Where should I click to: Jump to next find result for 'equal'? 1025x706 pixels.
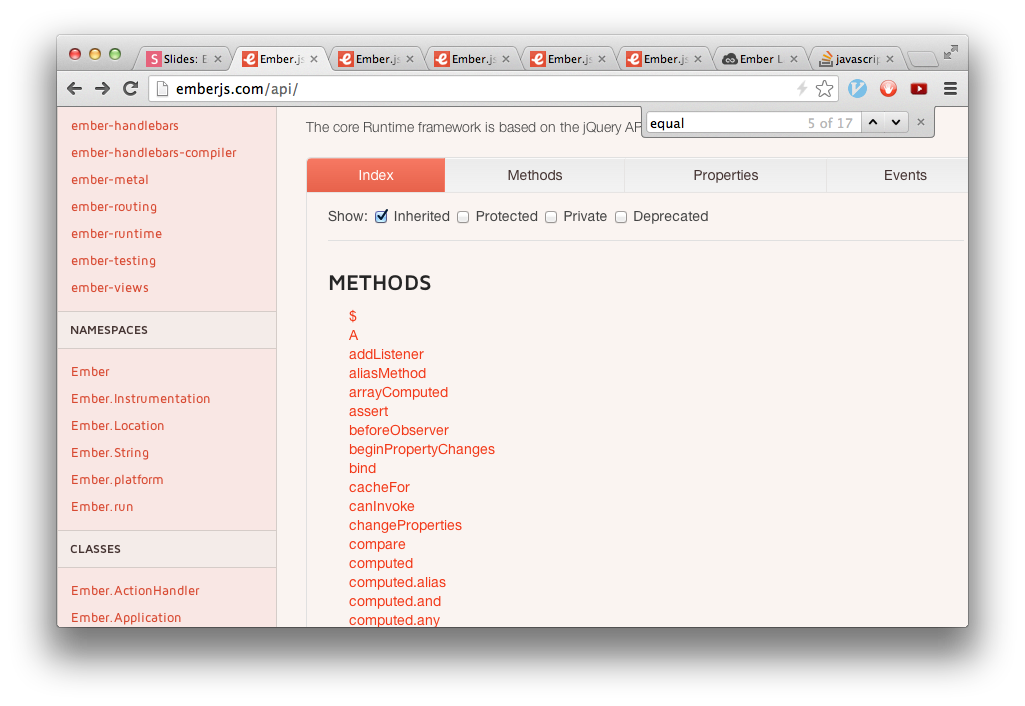click(x=896, y=122)
